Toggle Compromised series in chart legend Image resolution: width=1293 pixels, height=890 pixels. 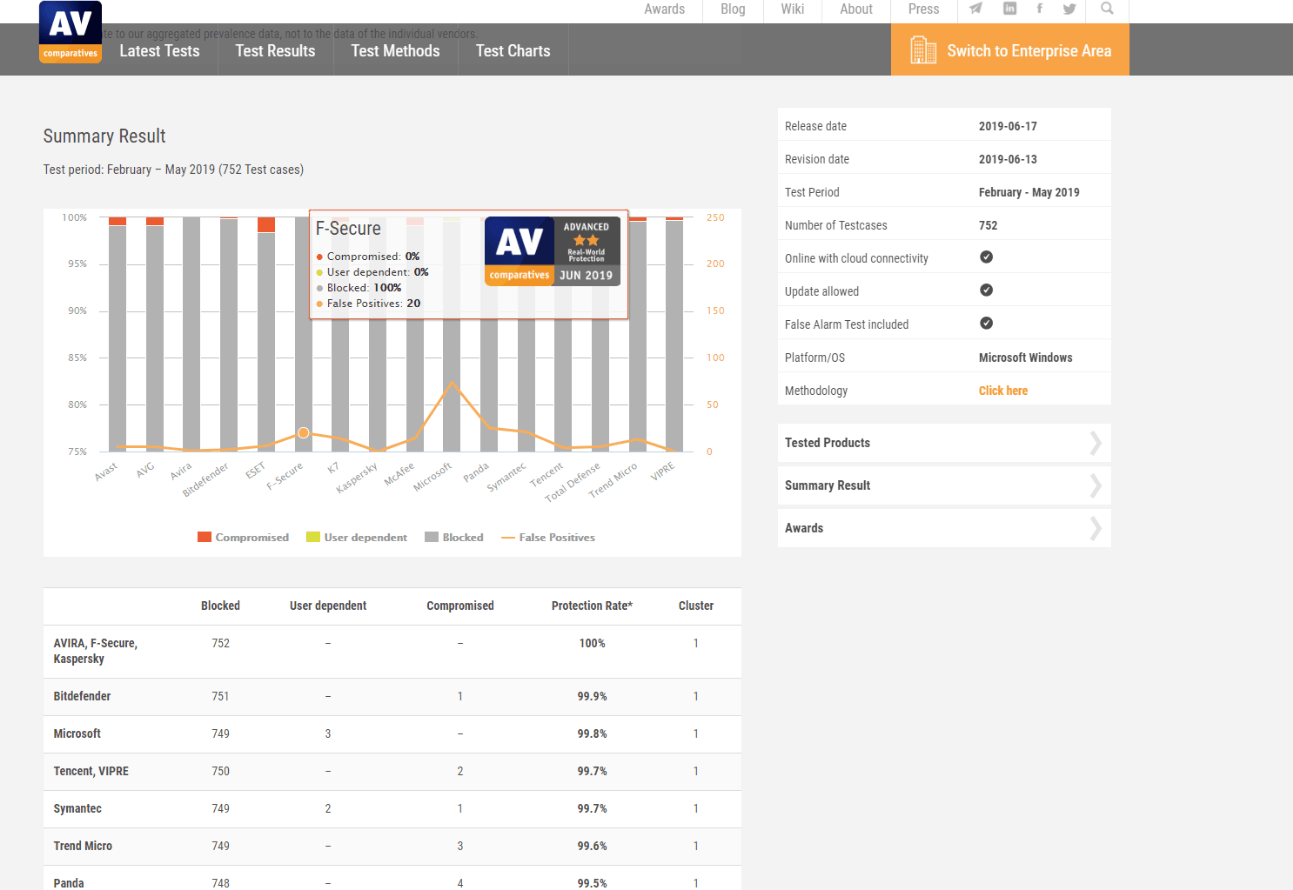point(243,537)
